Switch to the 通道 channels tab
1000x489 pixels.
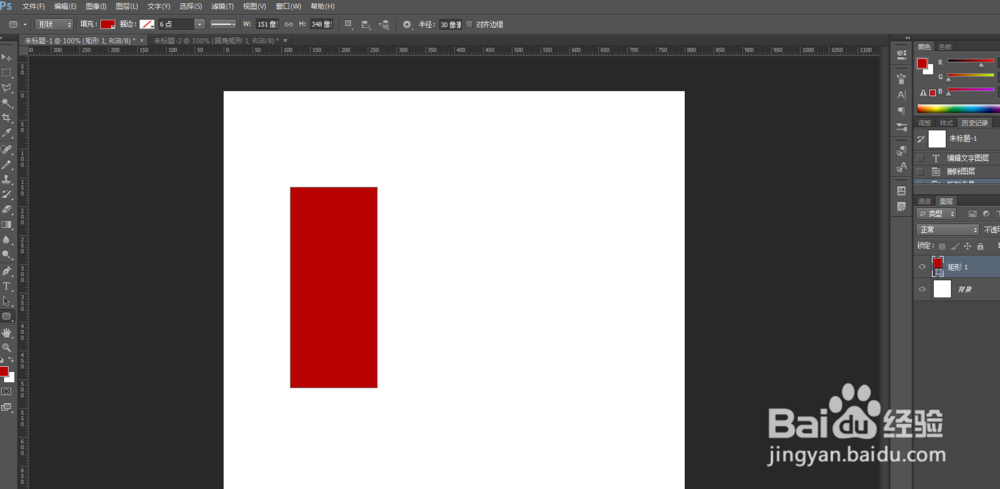(924, 201)
